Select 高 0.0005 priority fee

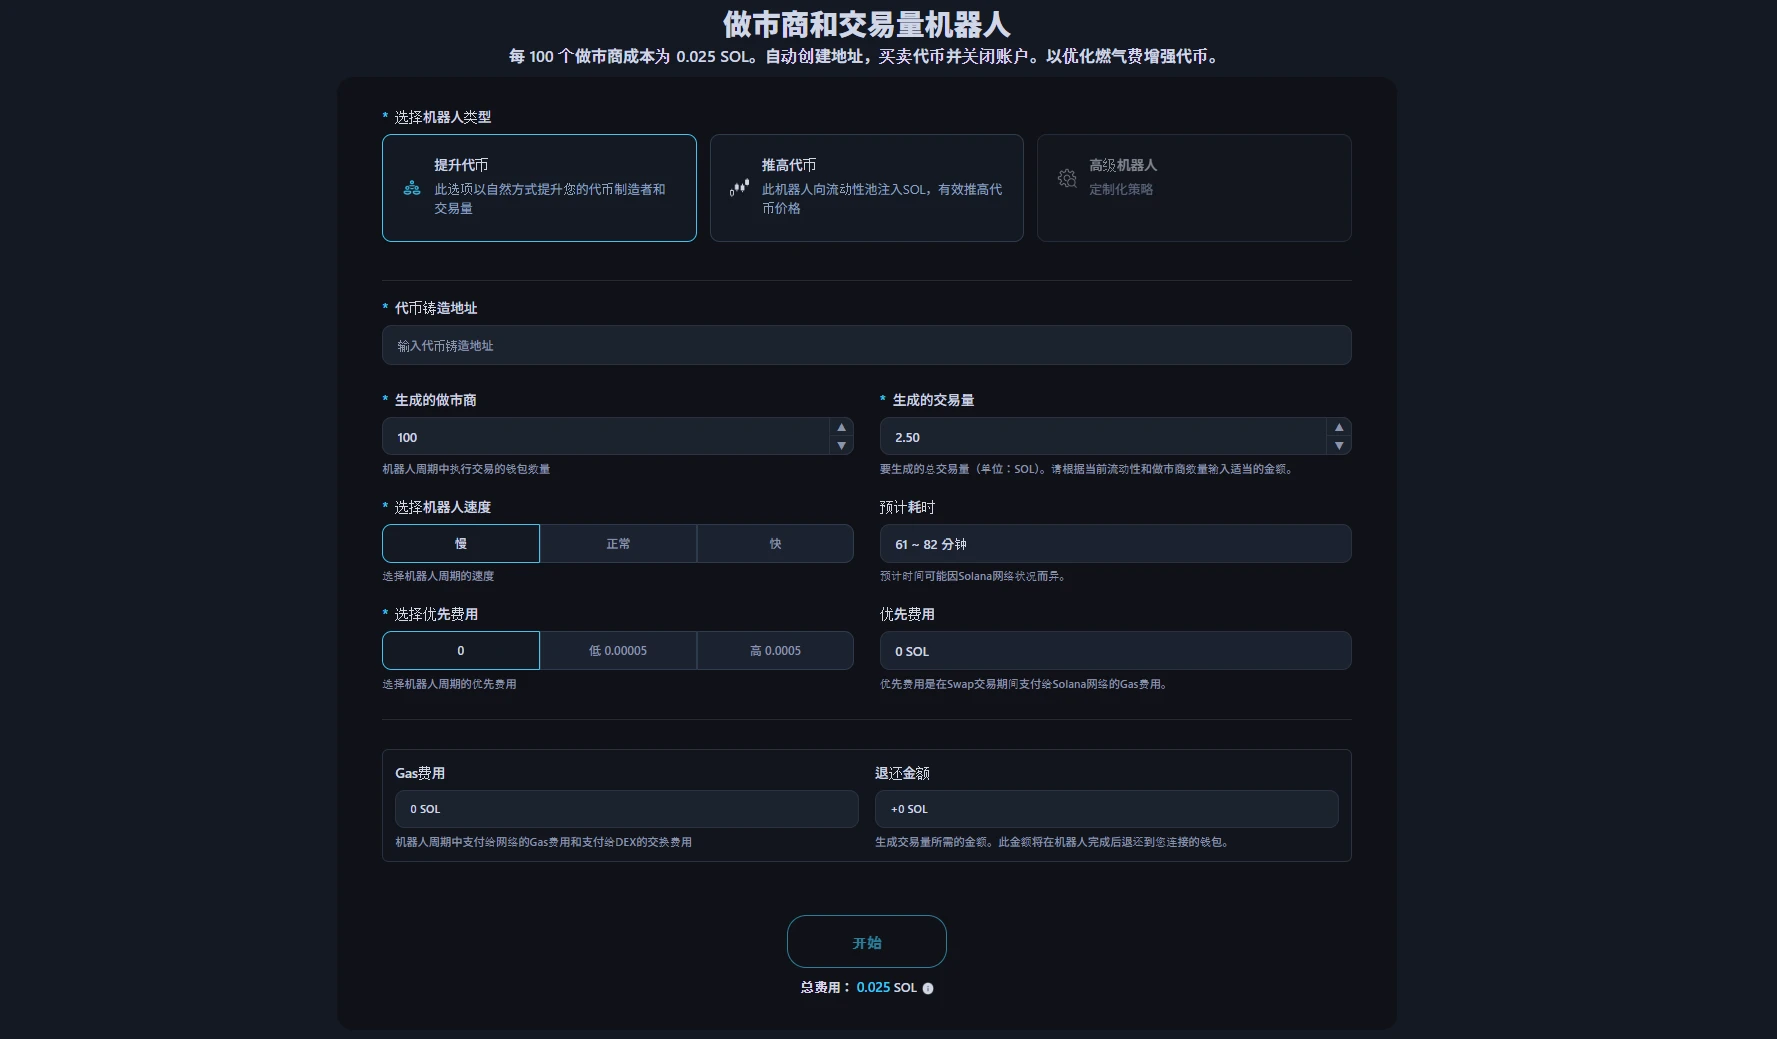click(775, 650)
